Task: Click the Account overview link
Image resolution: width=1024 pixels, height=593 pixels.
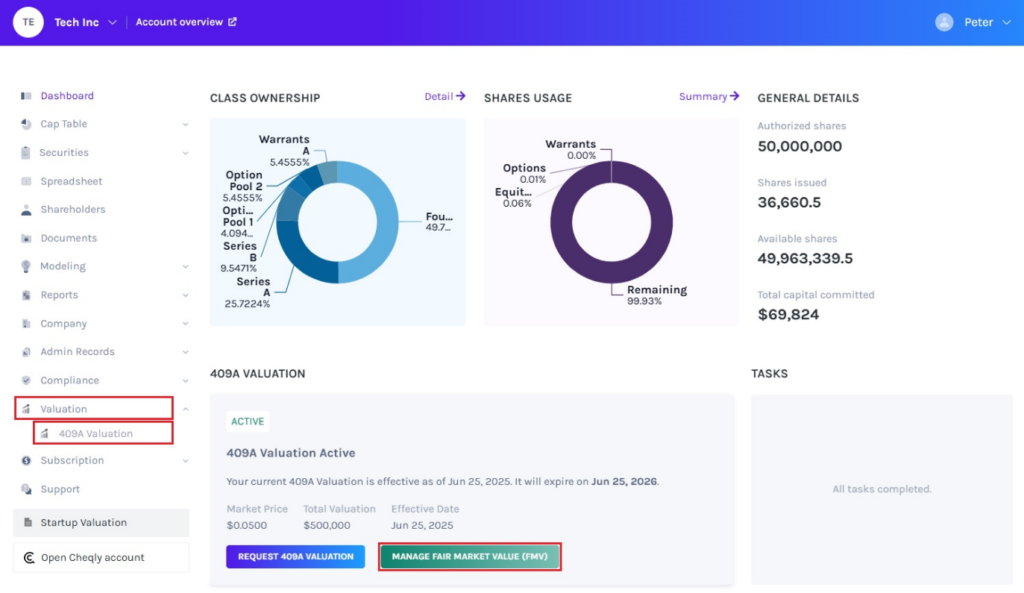Action: tap(186, 22)
